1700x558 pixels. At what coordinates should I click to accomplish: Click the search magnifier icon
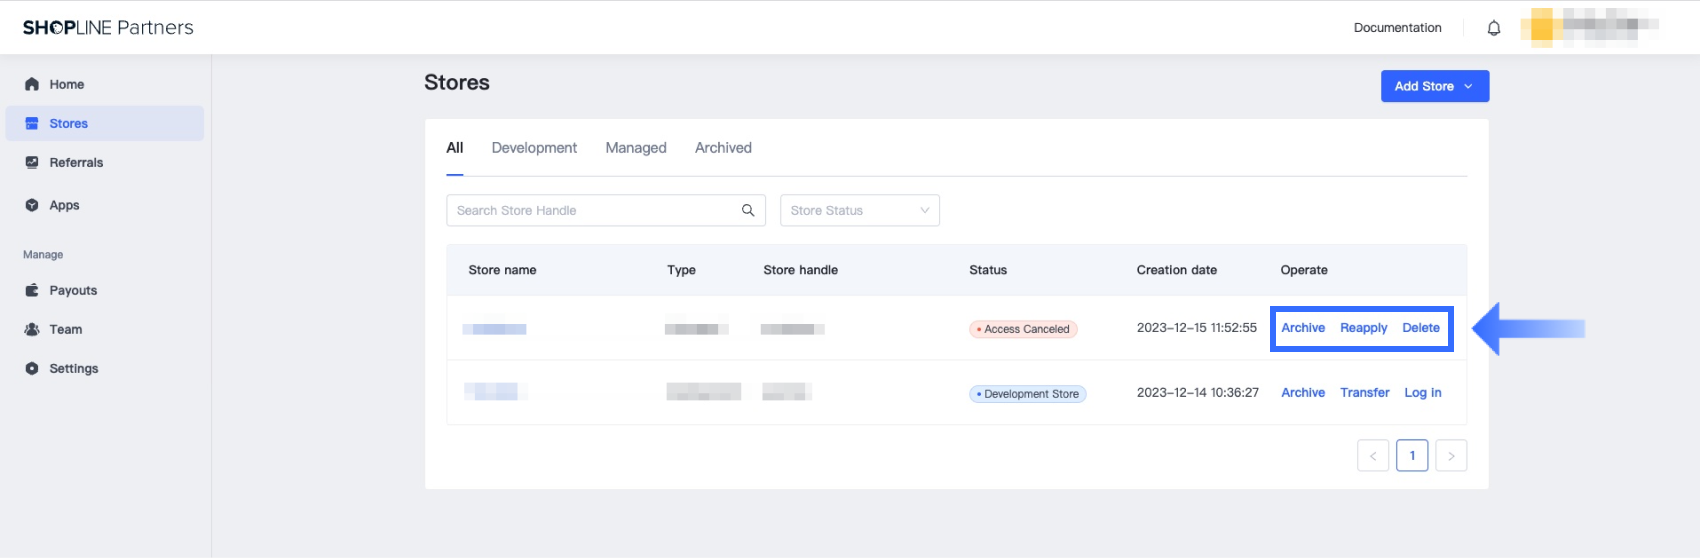[747, 210]
